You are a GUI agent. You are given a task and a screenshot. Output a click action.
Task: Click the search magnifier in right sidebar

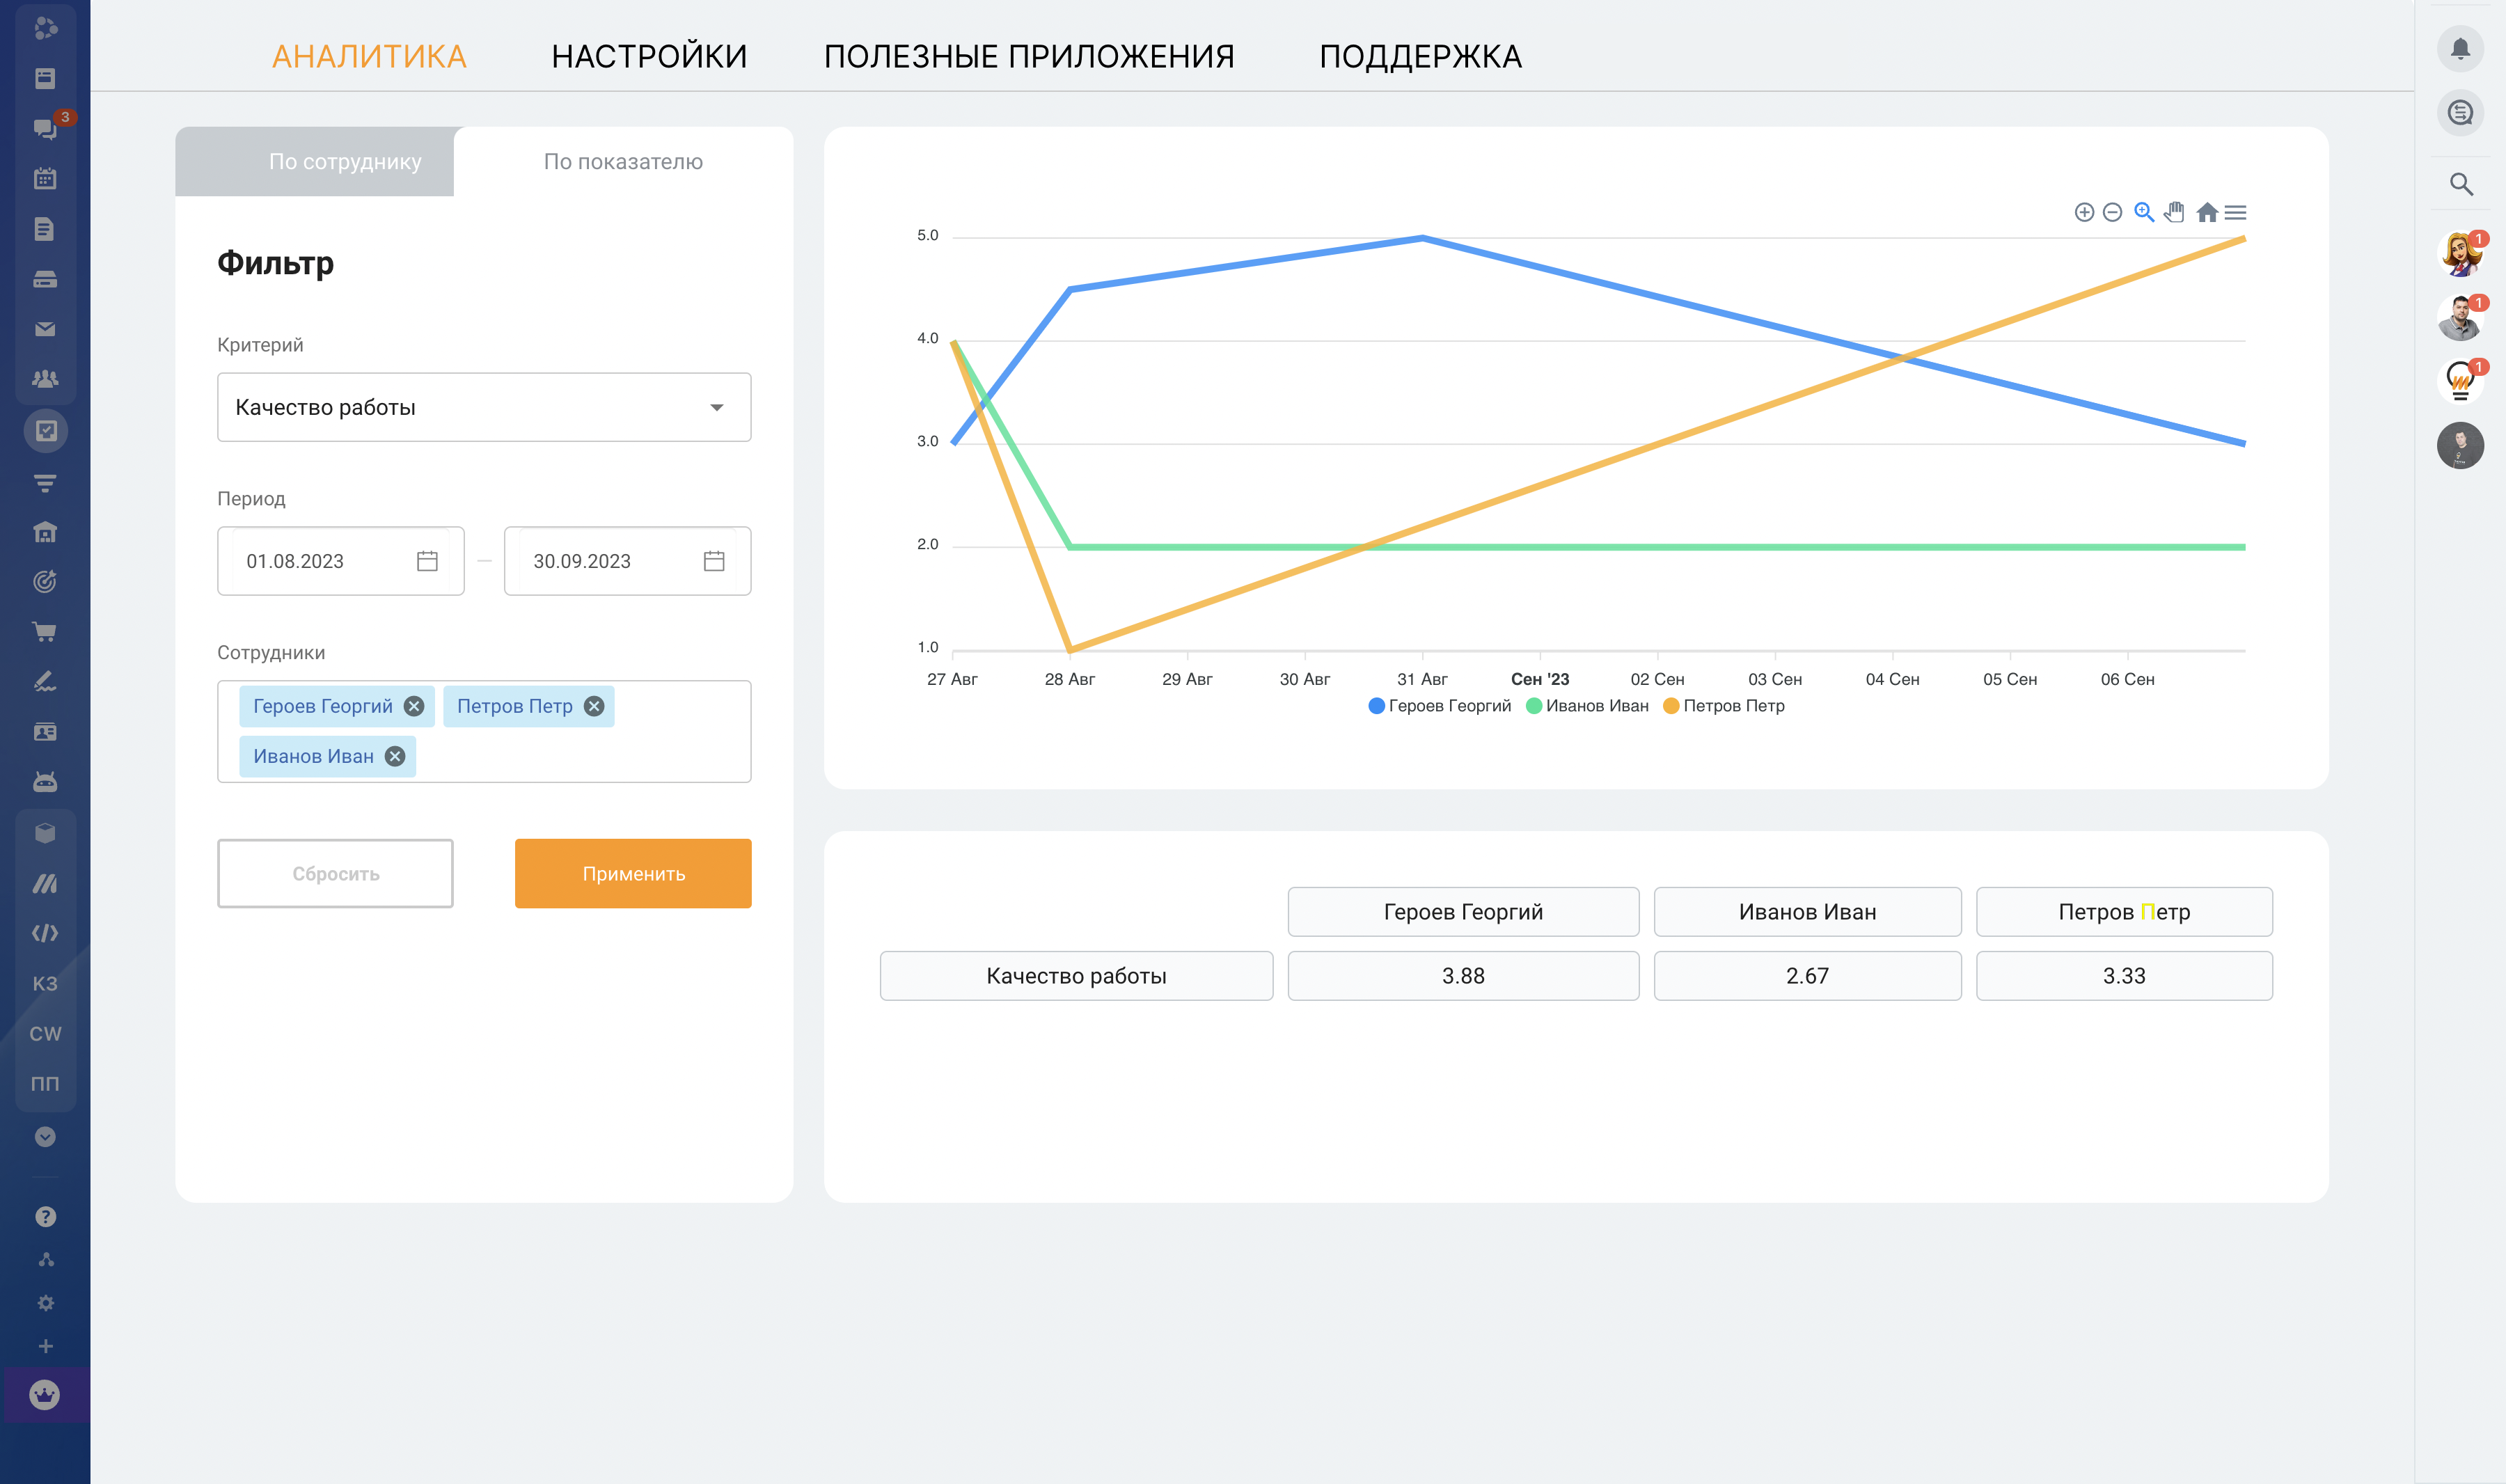[x=2460, y=184]
